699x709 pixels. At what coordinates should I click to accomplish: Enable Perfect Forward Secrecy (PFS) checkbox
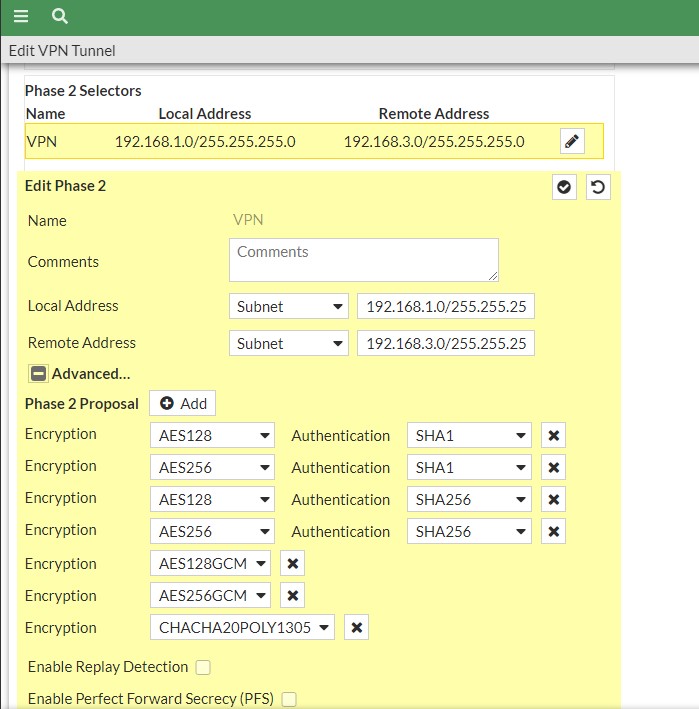click(x=289, y=699)
